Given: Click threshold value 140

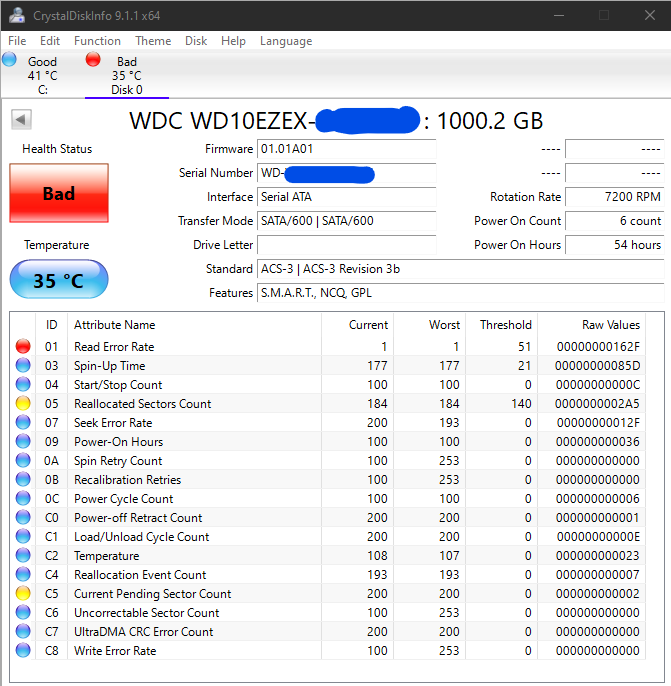Looking at the screenshot, I should pos(521,403).
